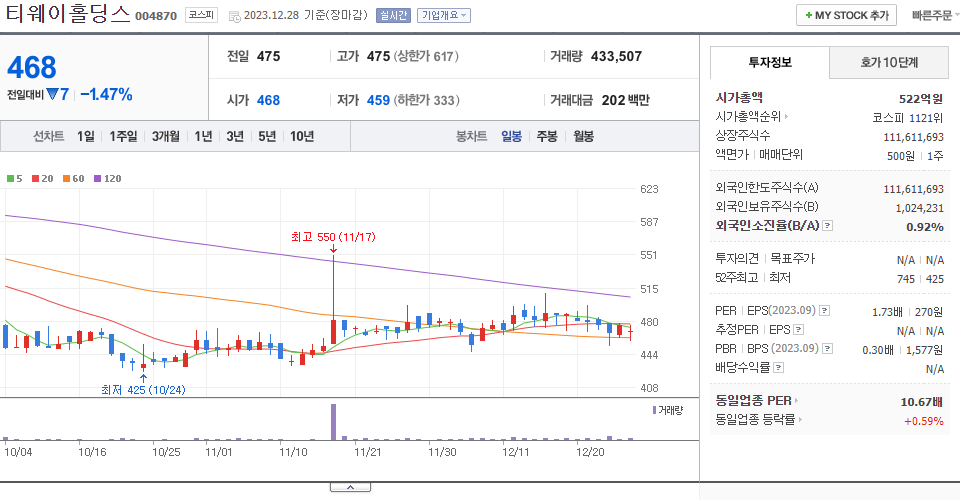The height and width of the screenshot is (500, 960).
Task: Click the help icon next to 추정PER EPS
Action: 798,330
